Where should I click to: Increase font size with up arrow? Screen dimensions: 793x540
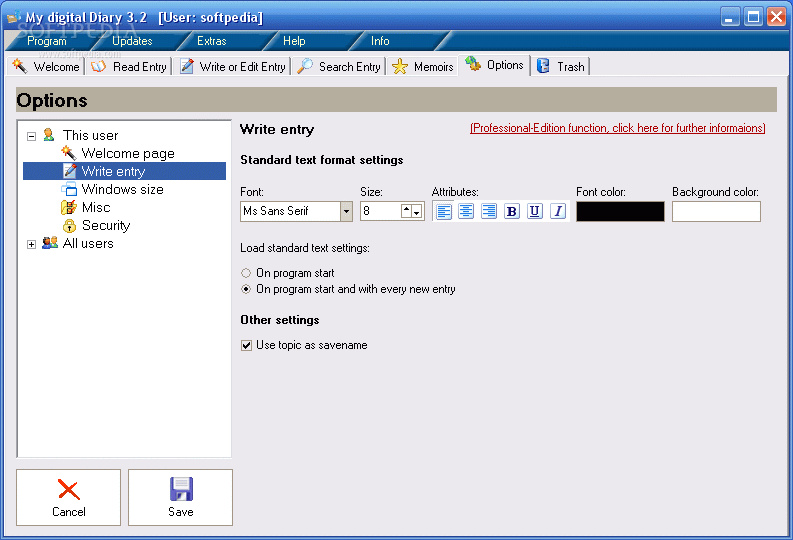point(407,211)
